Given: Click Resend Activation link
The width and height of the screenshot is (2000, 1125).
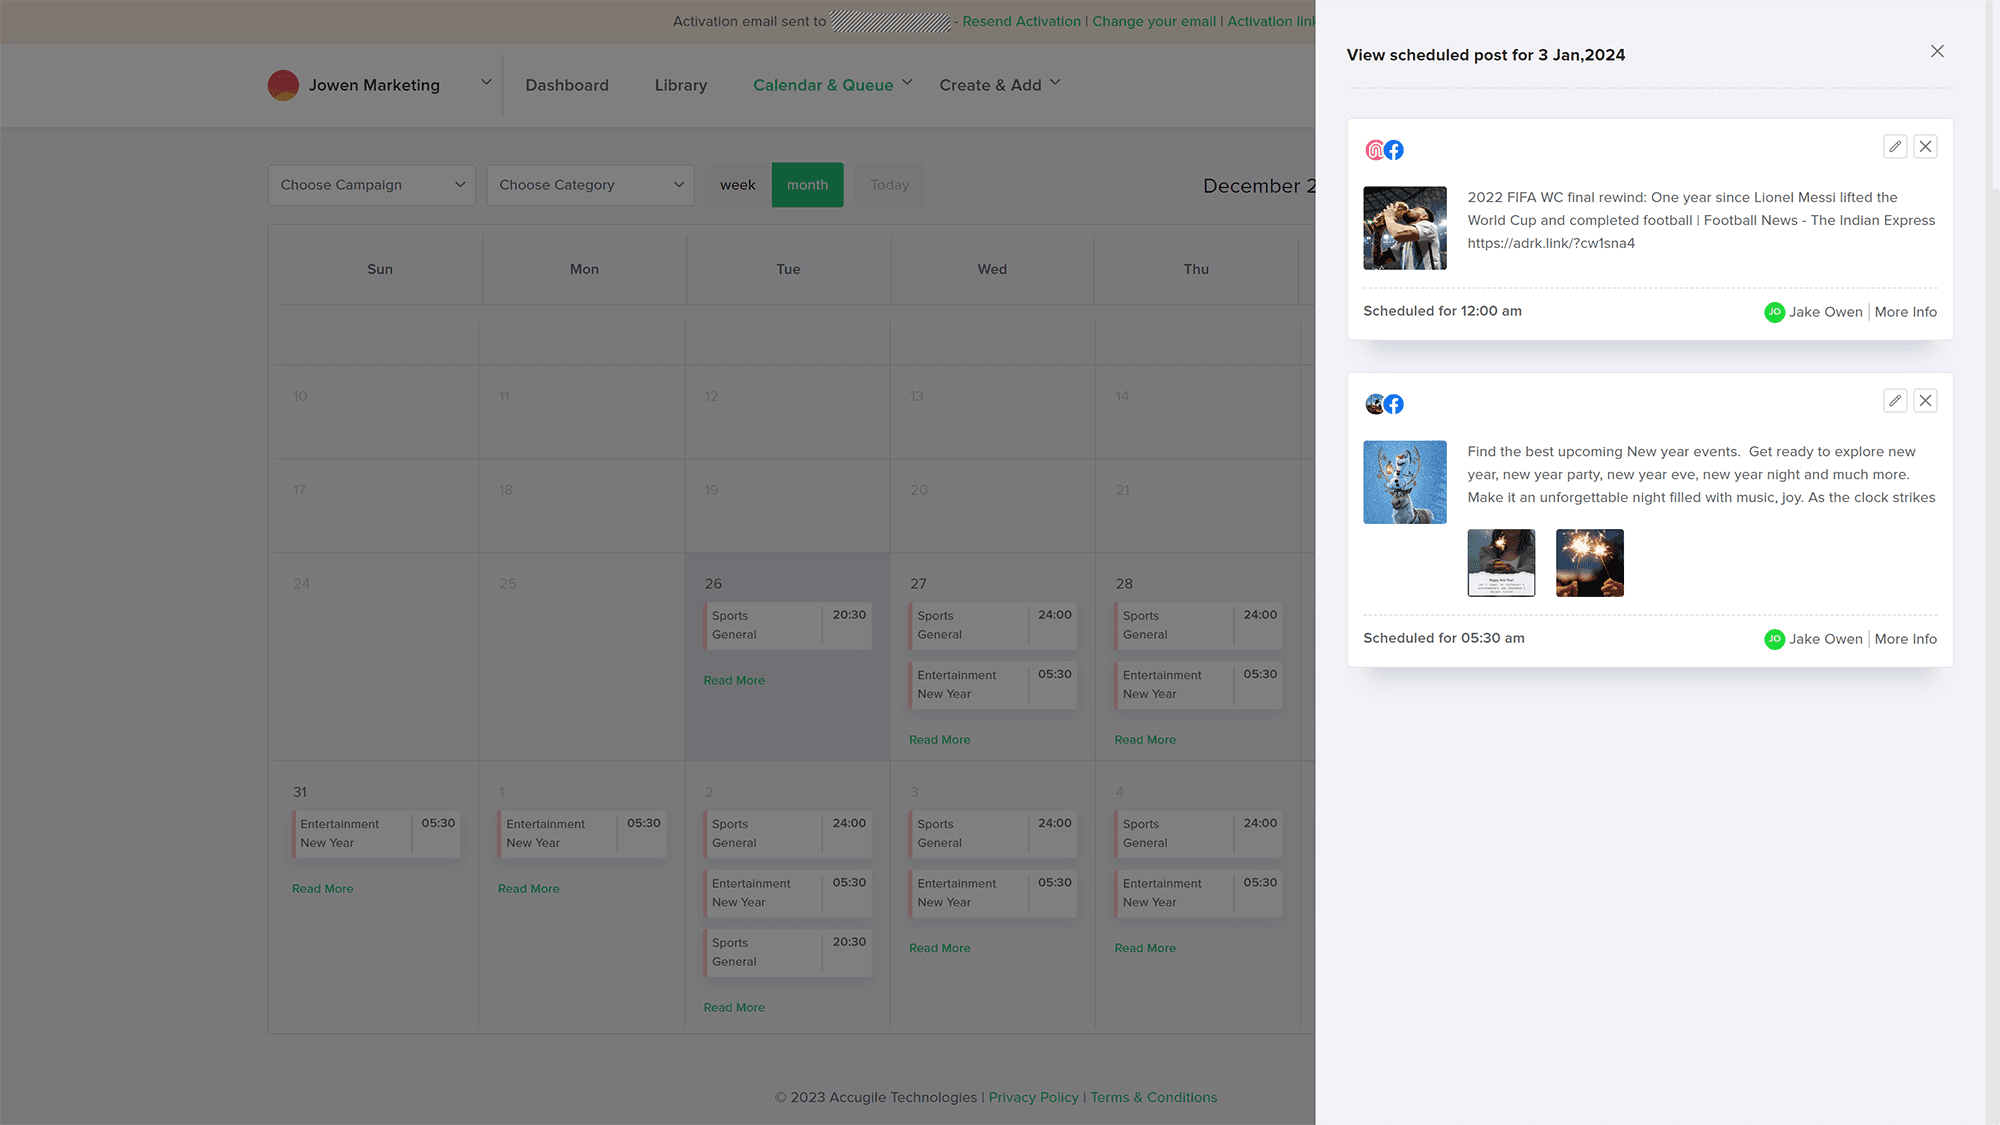Looking at the screenshot, I should (x=1021, y=21).
